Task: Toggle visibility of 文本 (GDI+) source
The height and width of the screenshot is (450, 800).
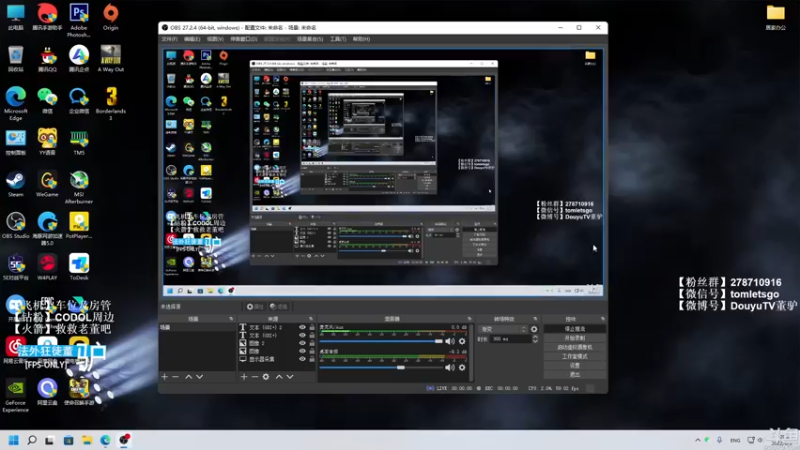Action: click(x=302, y=335)
